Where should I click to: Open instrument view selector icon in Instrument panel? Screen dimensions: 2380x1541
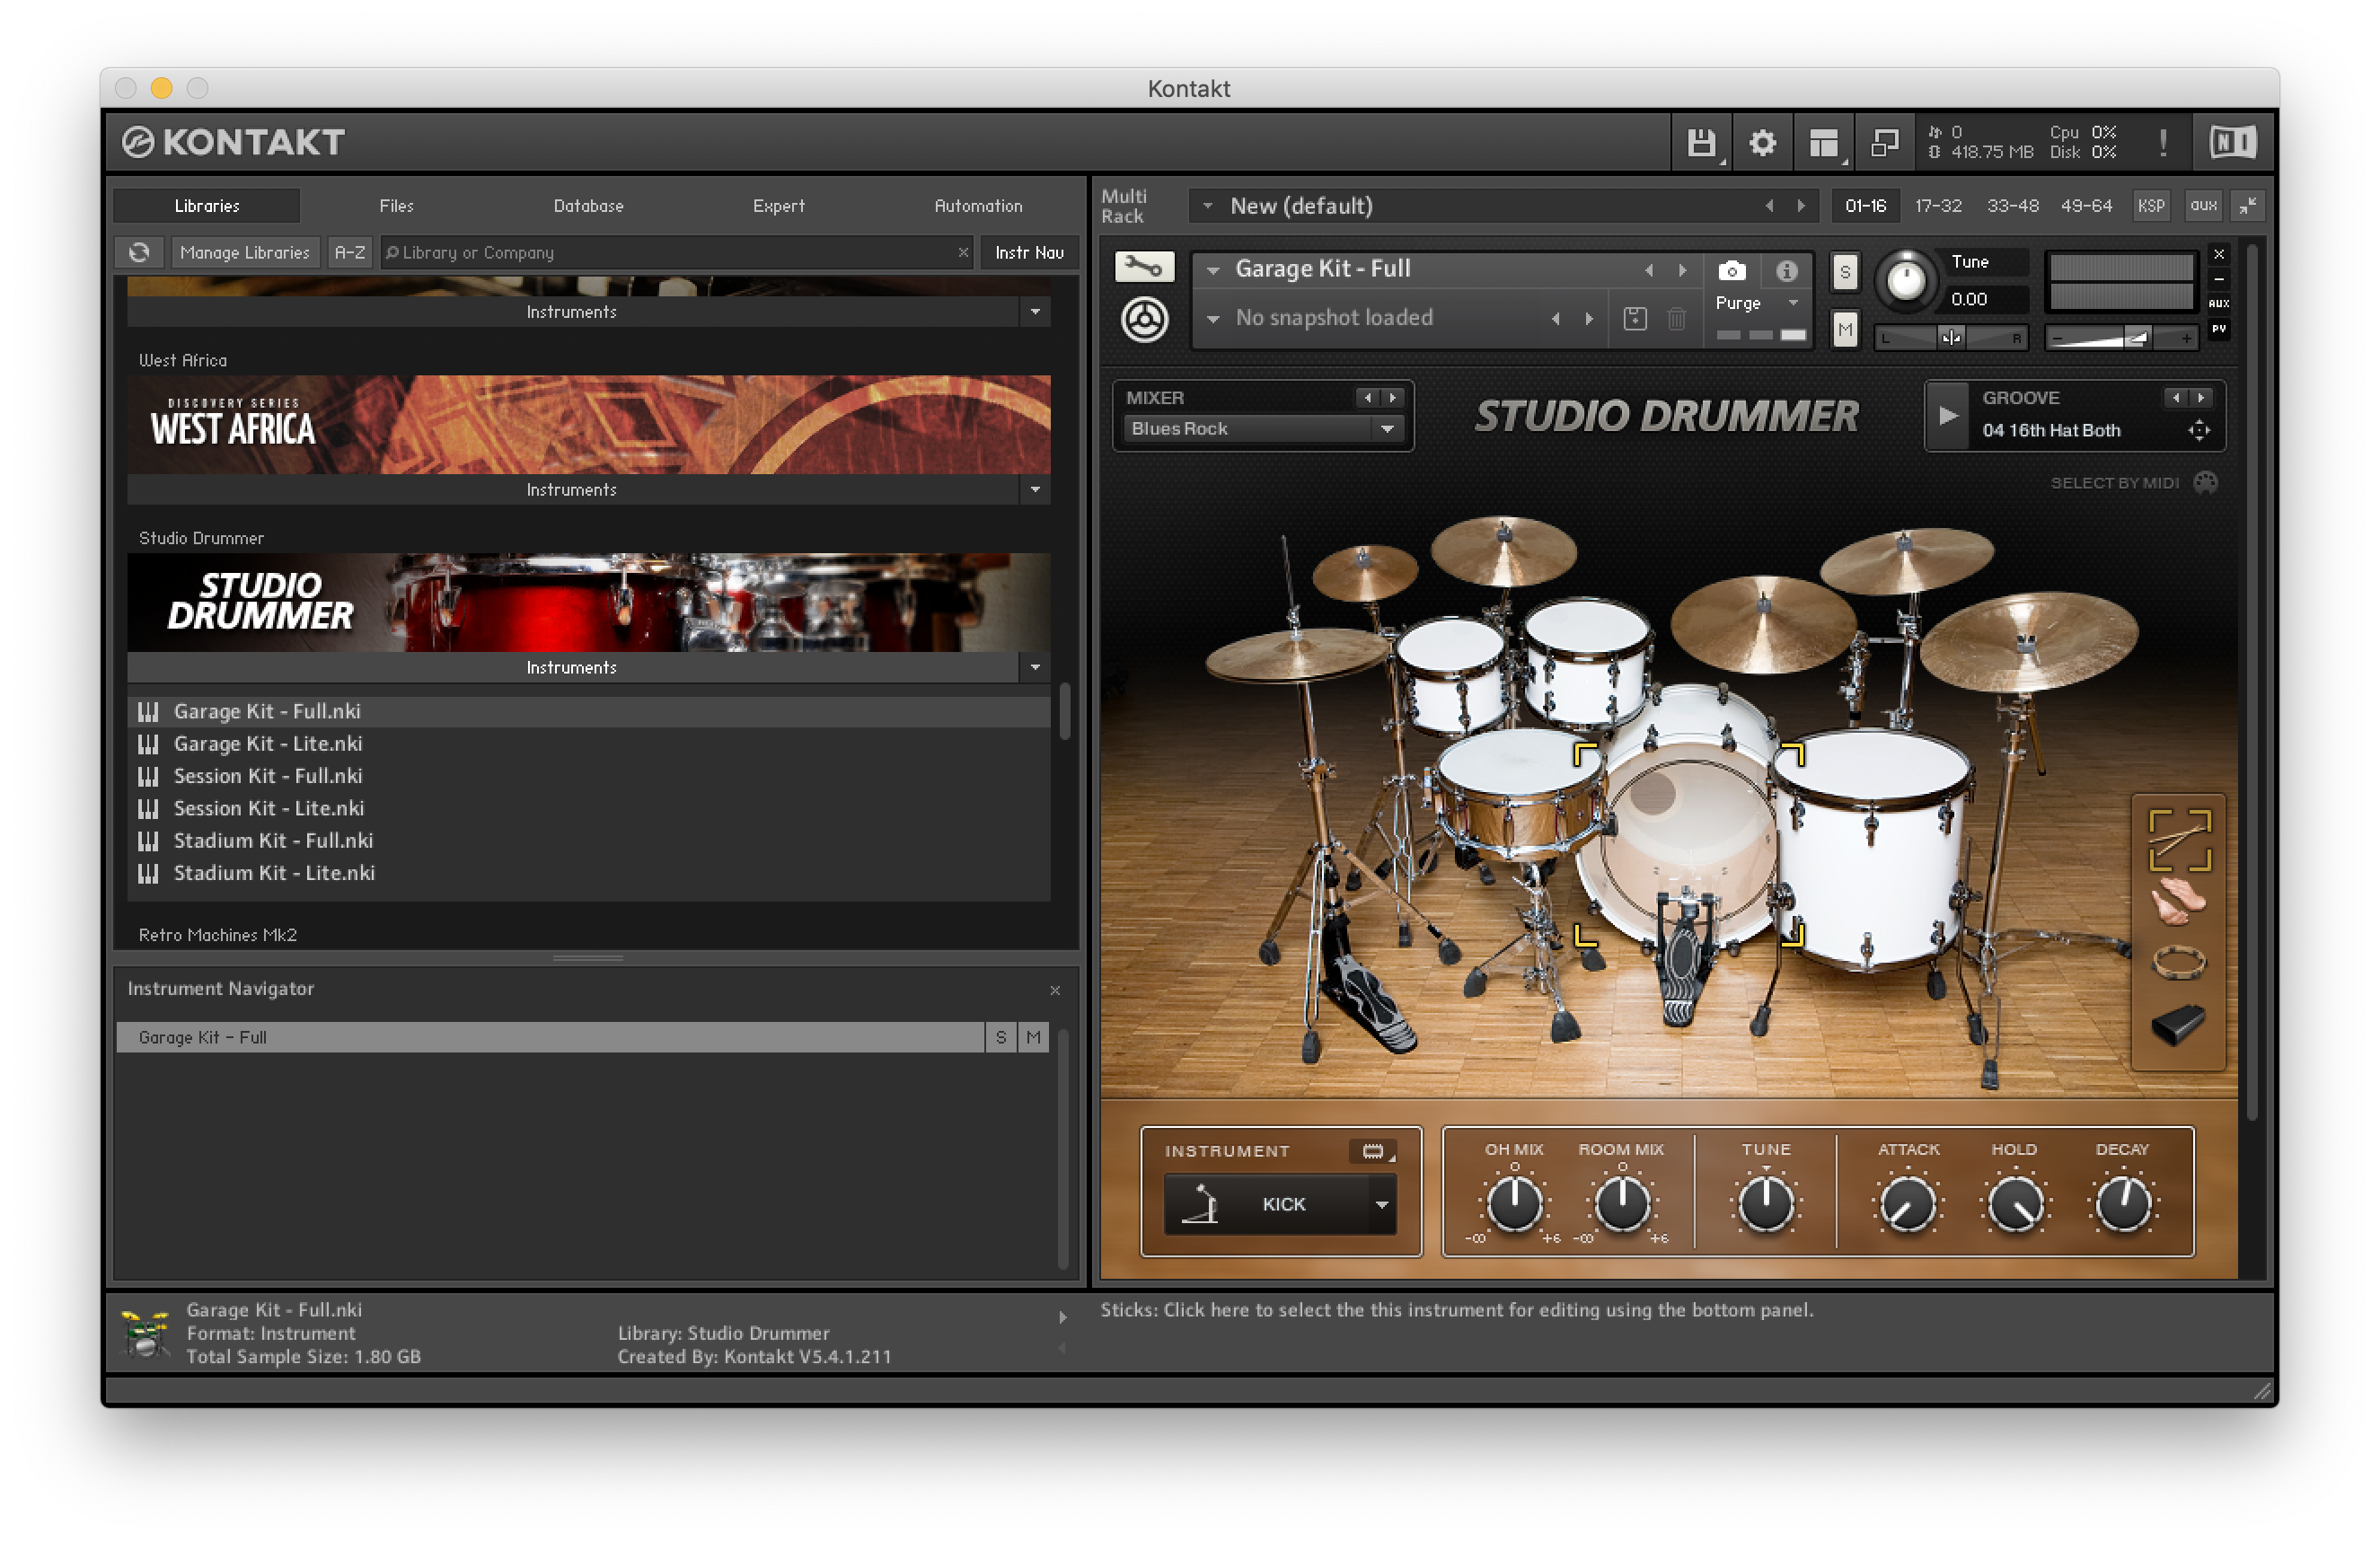click(x=1373, y=1151)
